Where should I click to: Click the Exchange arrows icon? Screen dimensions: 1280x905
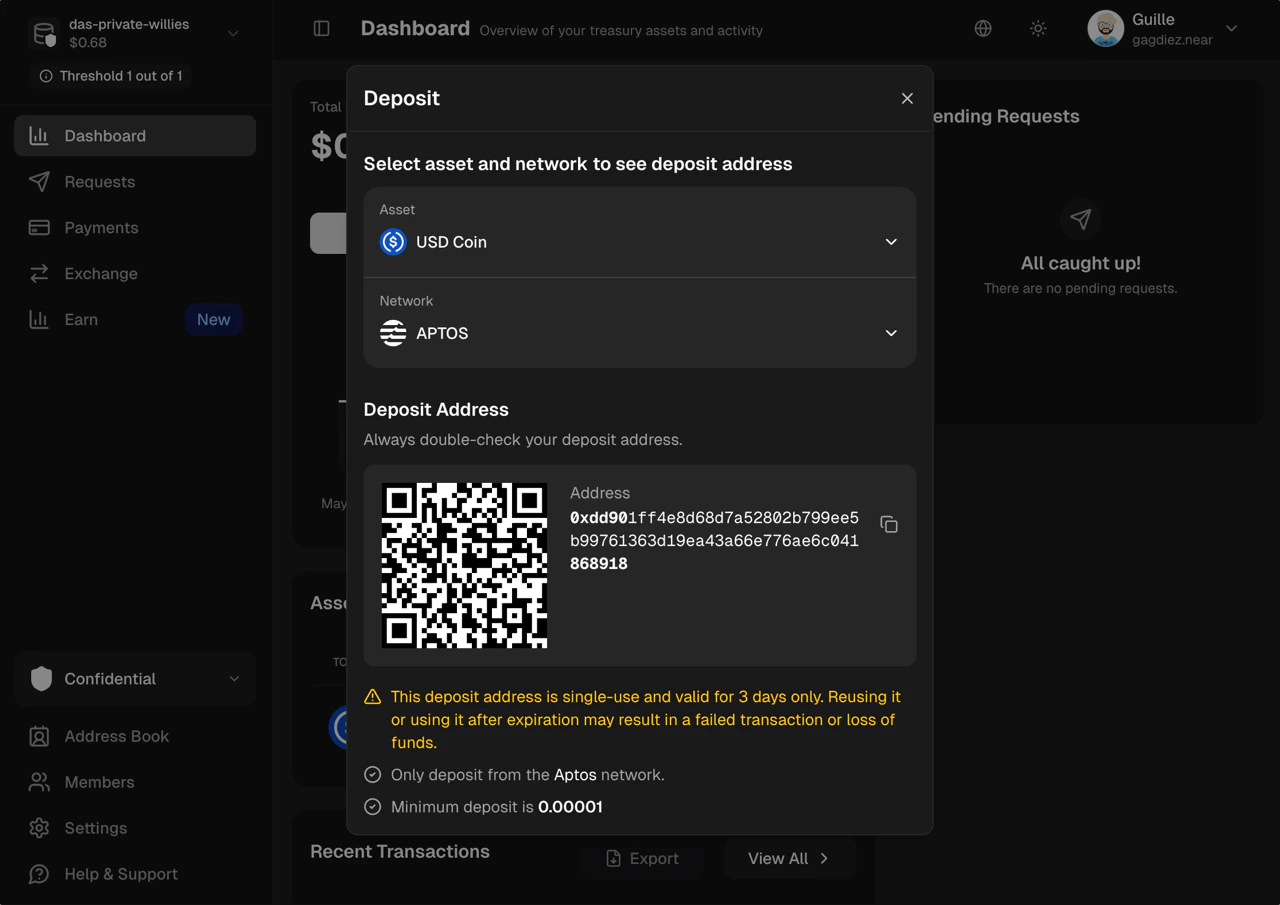click(39, 274)
